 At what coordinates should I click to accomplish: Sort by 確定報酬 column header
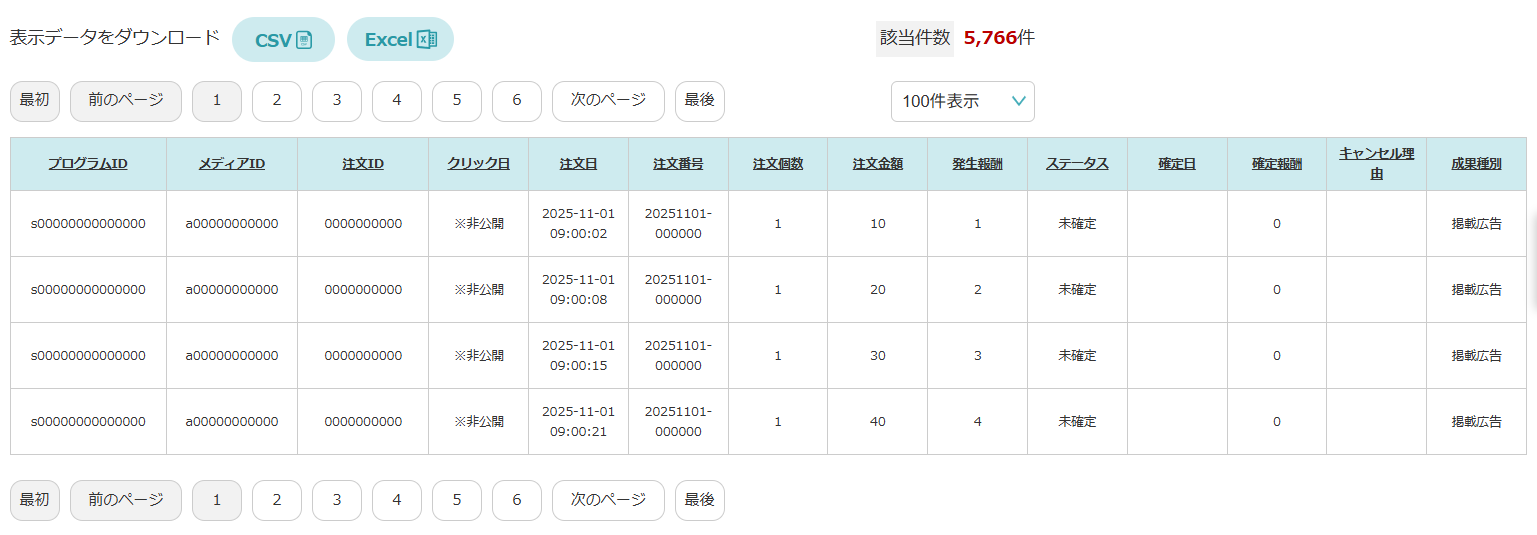click(1276, 164)
